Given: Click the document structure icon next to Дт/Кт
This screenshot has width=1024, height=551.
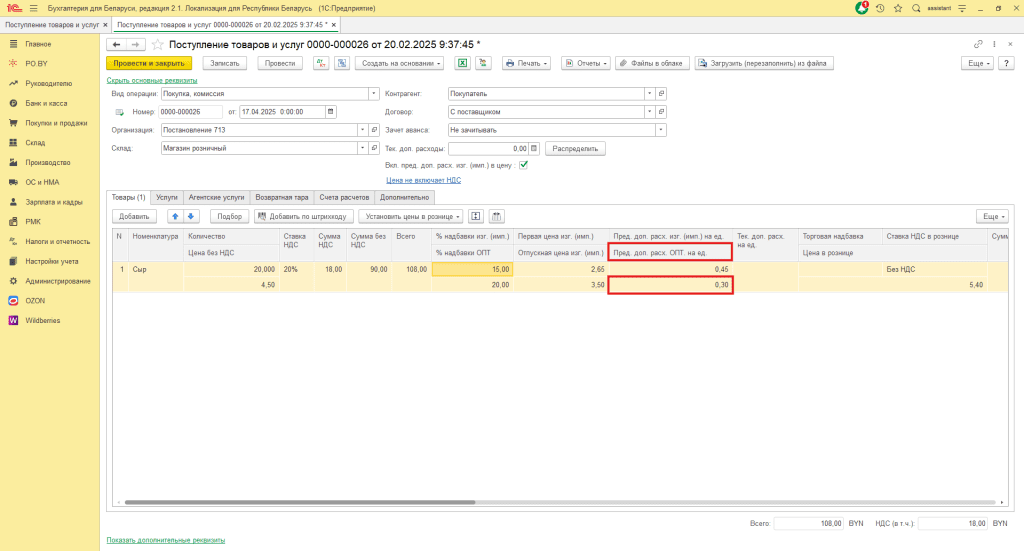Looking at the screenshot, I should tap(342, 63).
